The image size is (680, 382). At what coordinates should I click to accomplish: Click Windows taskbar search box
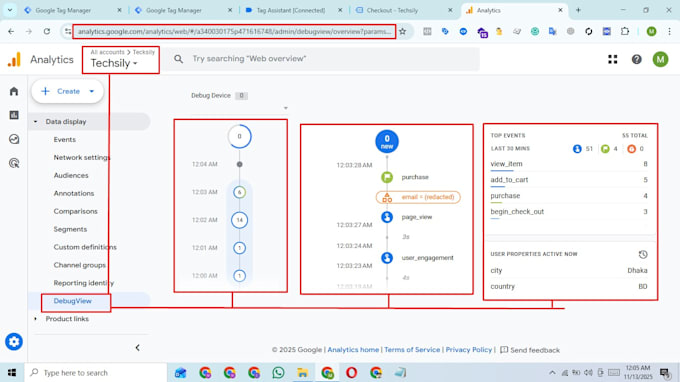(x=95, y=372)
